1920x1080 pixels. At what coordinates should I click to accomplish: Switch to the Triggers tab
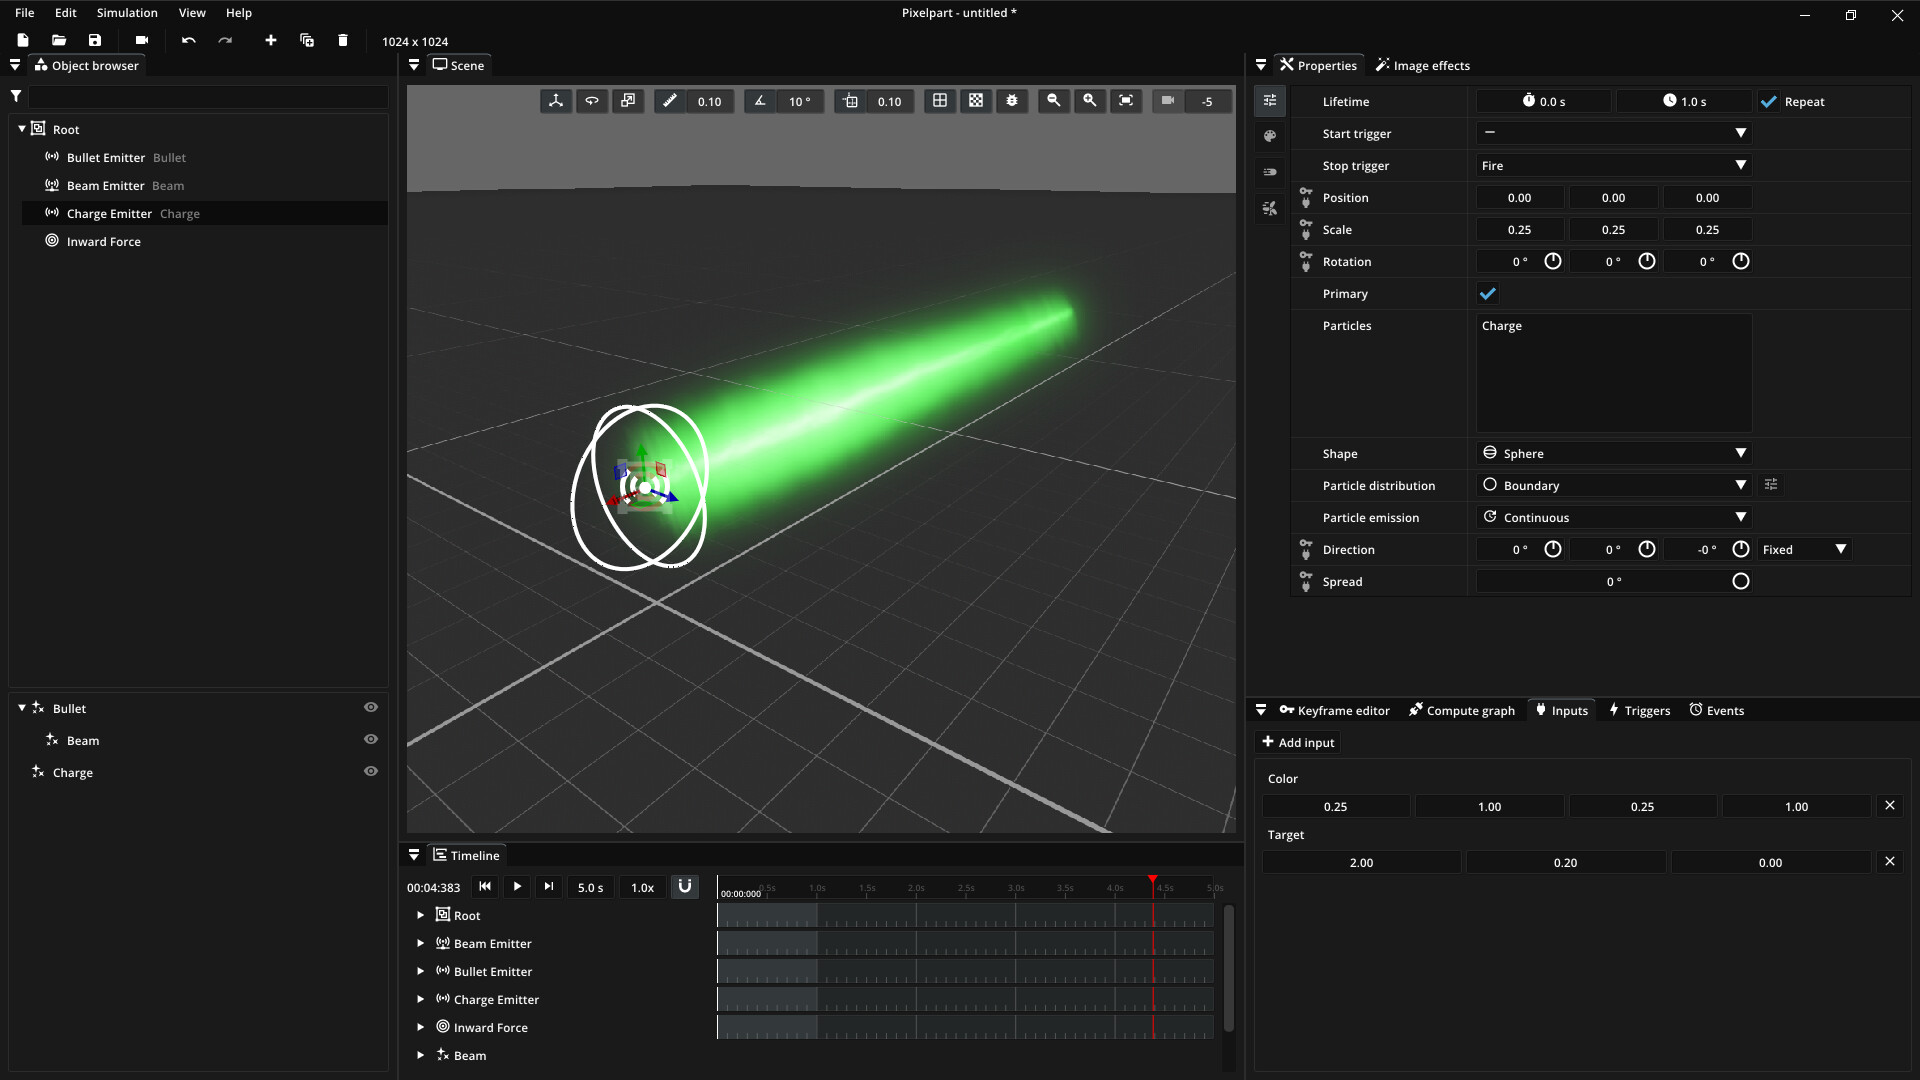coord(1639,711)
